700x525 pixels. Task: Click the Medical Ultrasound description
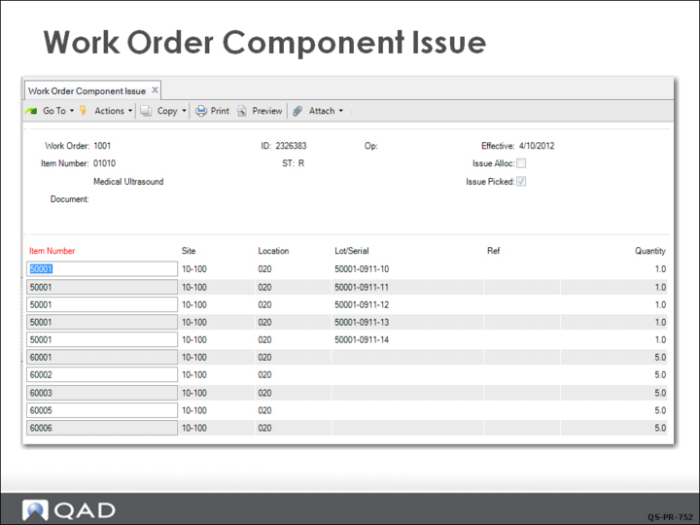coord(129,182)
